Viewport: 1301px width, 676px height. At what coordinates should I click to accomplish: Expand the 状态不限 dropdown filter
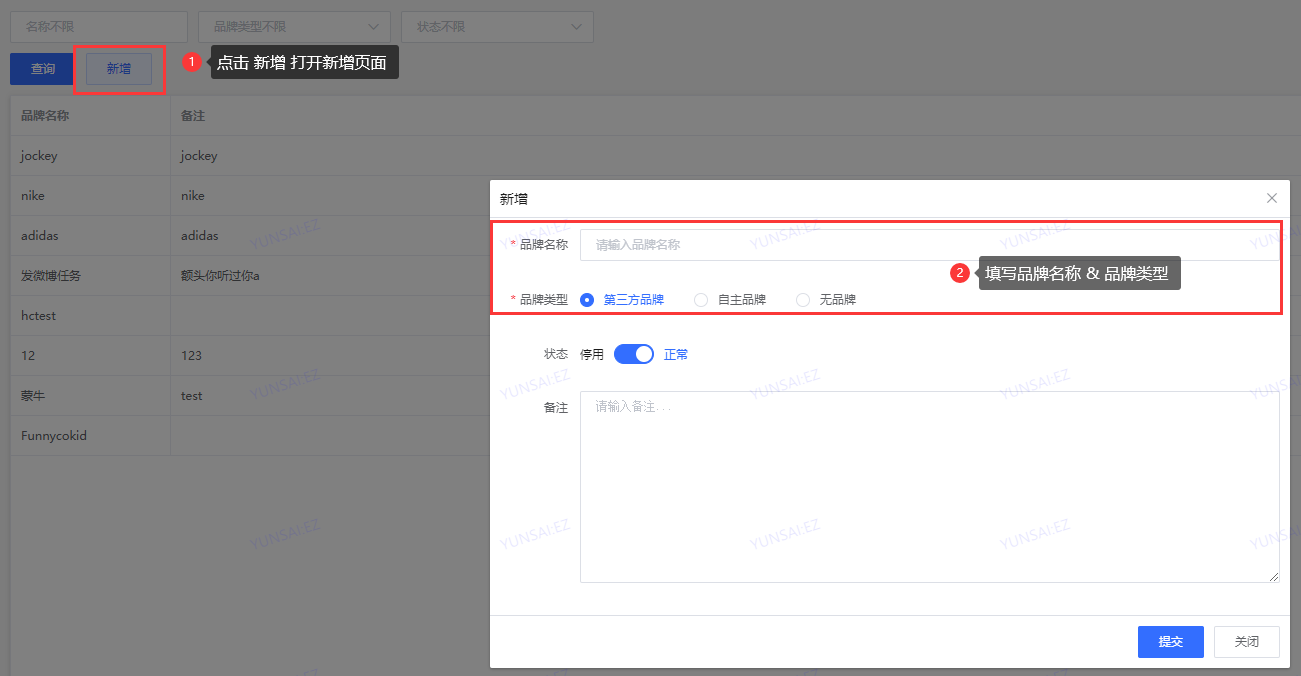click(x=497, y=27)
